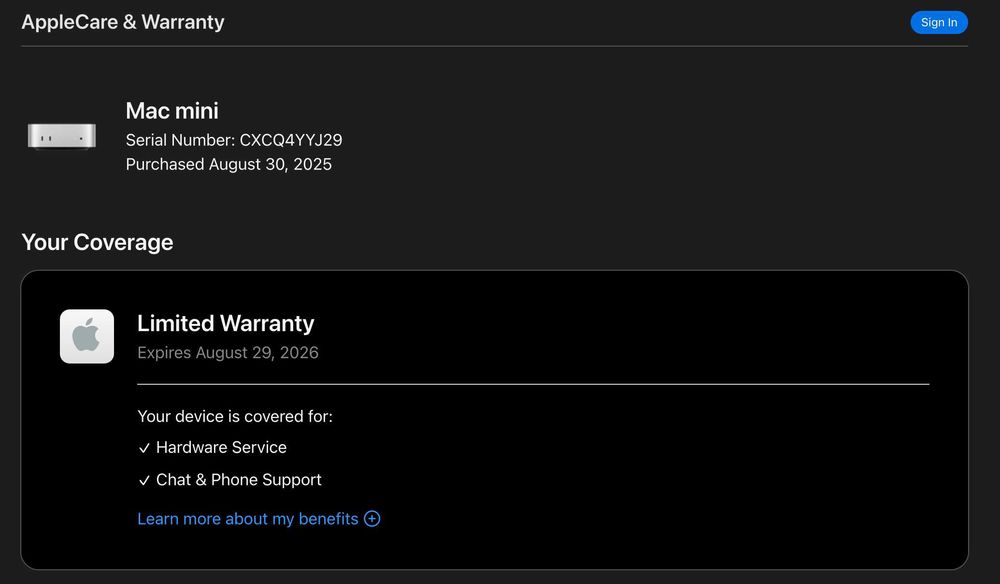This screenshot has width=1000, height=584.
Task: Click the Apple logo icon in coverage card
Action: [x=86, y=336]
